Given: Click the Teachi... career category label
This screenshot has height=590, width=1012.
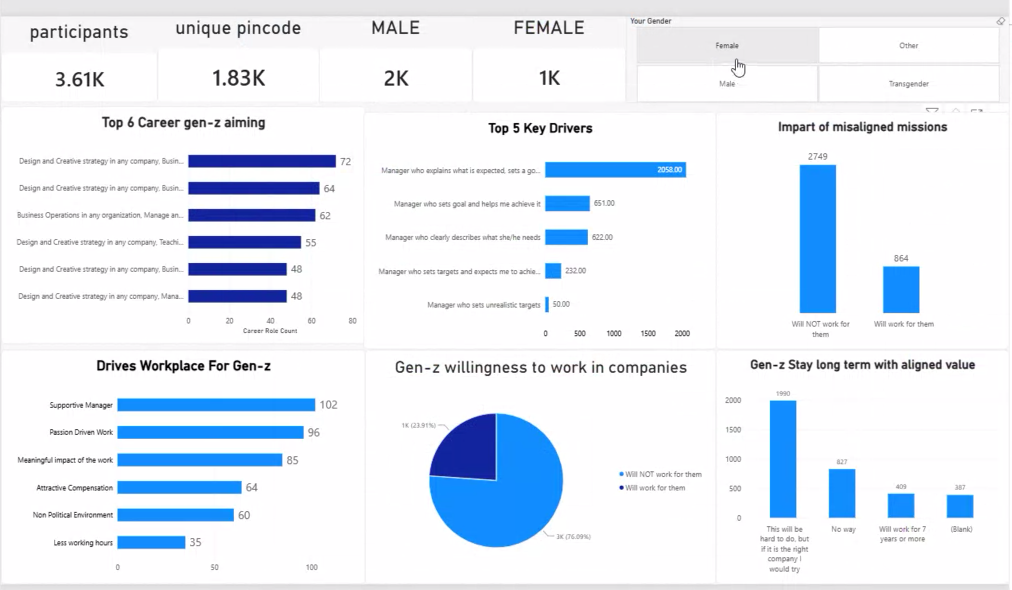Looking at the screenshot, I should click(100, 242).
